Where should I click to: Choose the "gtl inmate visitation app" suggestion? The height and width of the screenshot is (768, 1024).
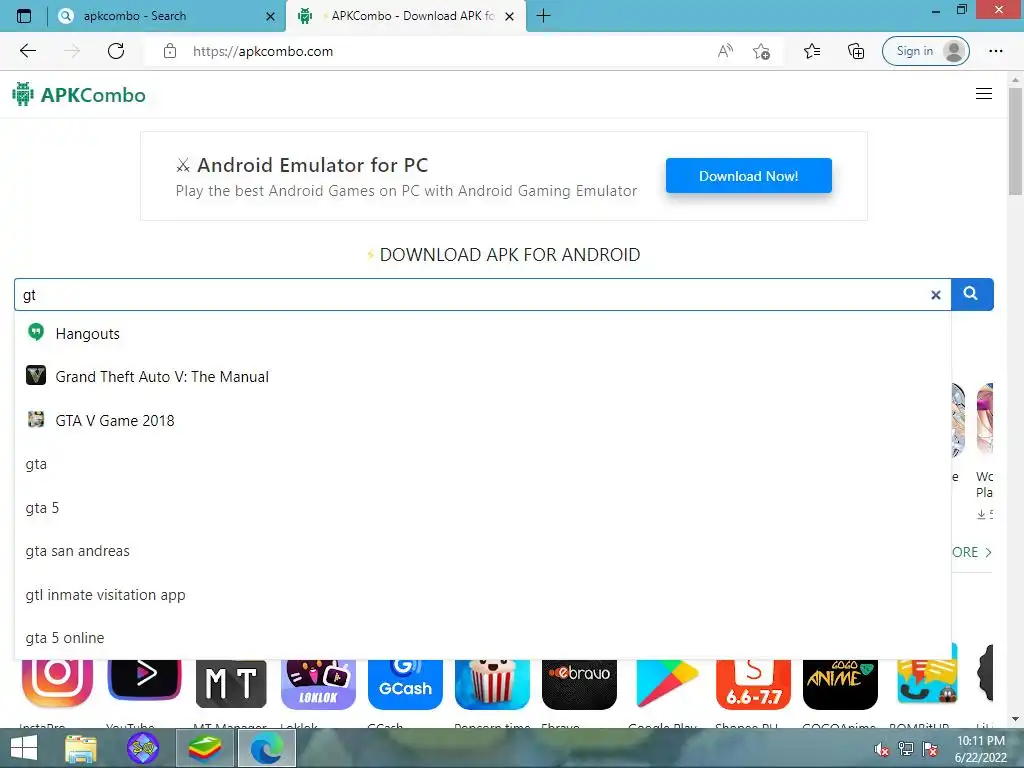pos(483,595)
